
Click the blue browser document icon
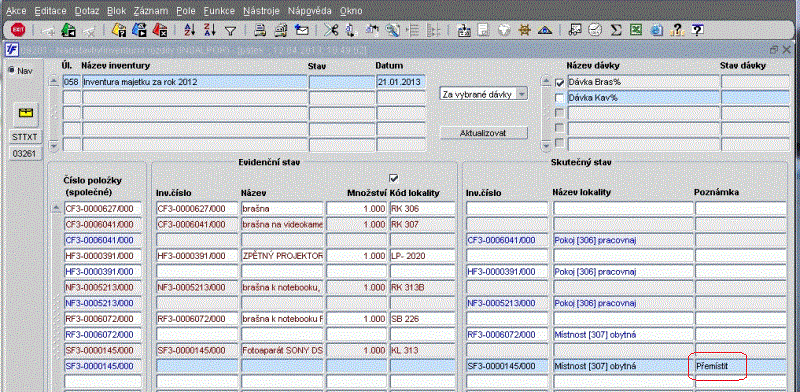657,30
